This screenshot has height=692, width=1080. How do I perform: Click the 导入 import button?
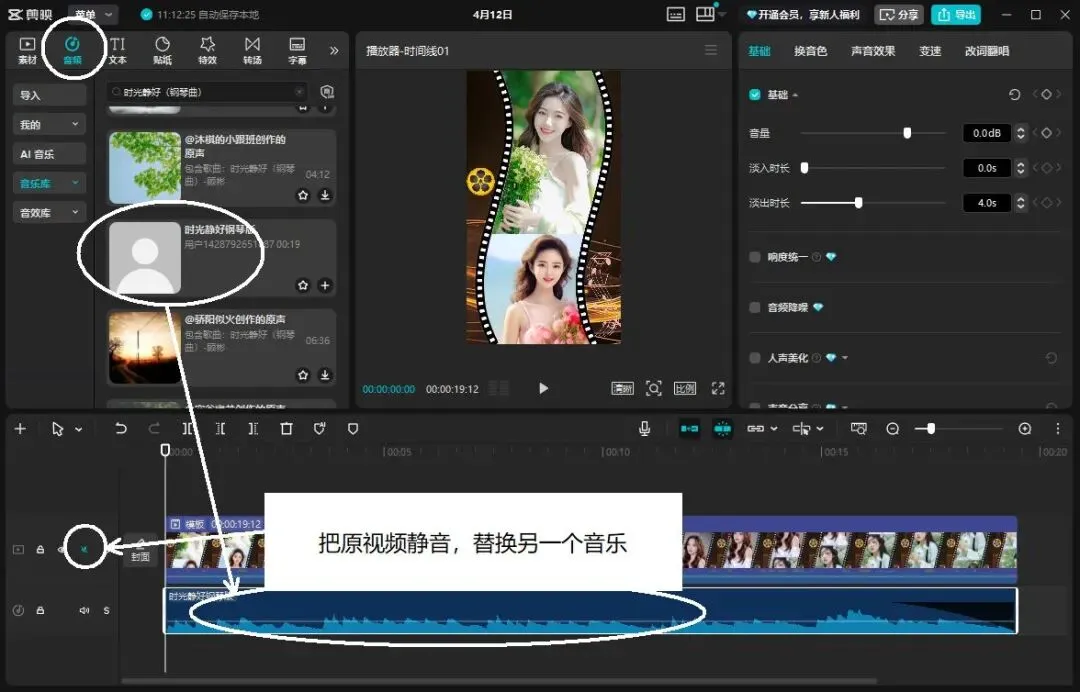[49, 95]
